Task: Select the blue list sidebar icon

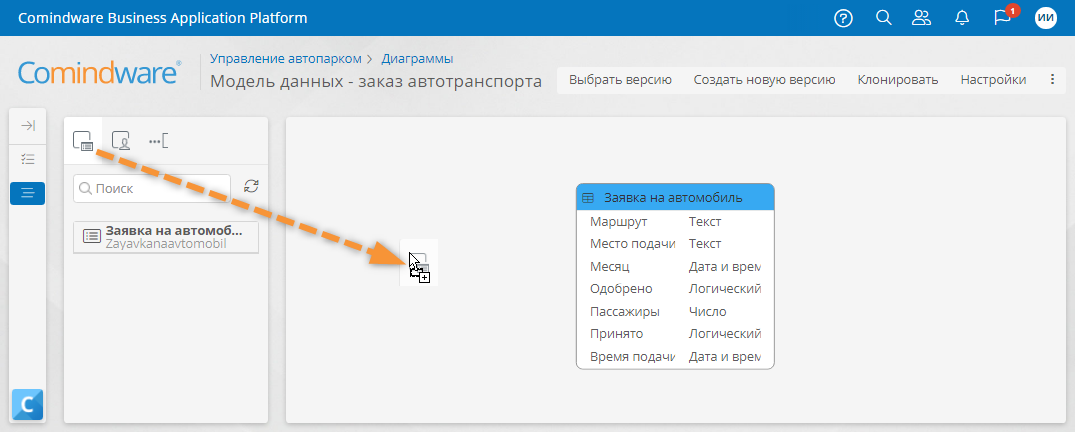Action: pyautogui.click(x=27, y=193)
